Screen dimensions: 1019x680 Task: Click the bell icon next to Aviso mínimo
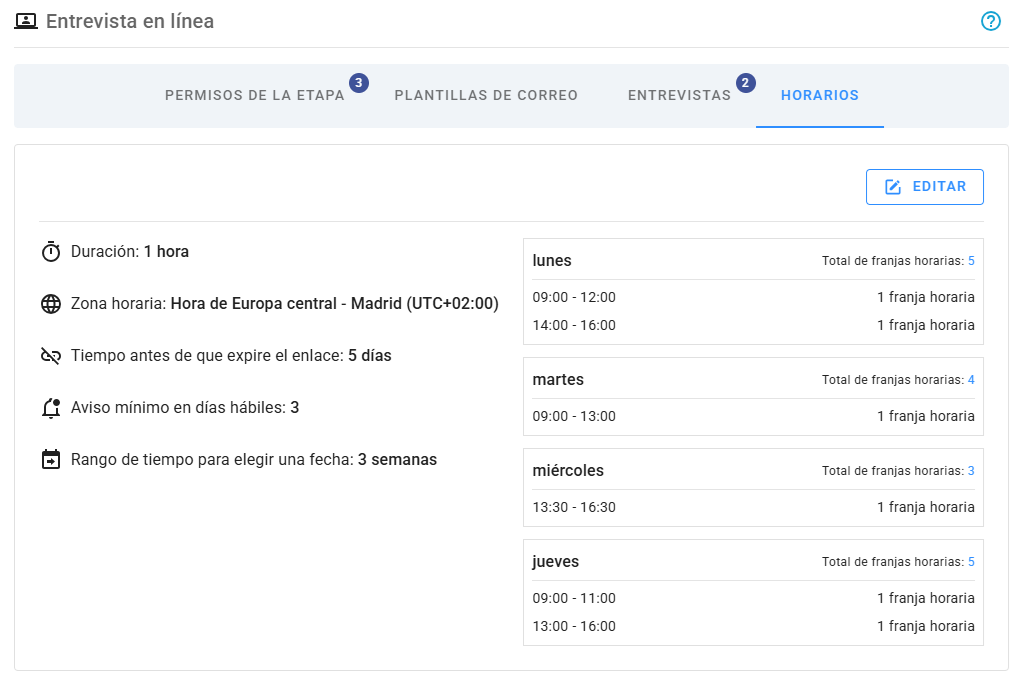point(51,407)
